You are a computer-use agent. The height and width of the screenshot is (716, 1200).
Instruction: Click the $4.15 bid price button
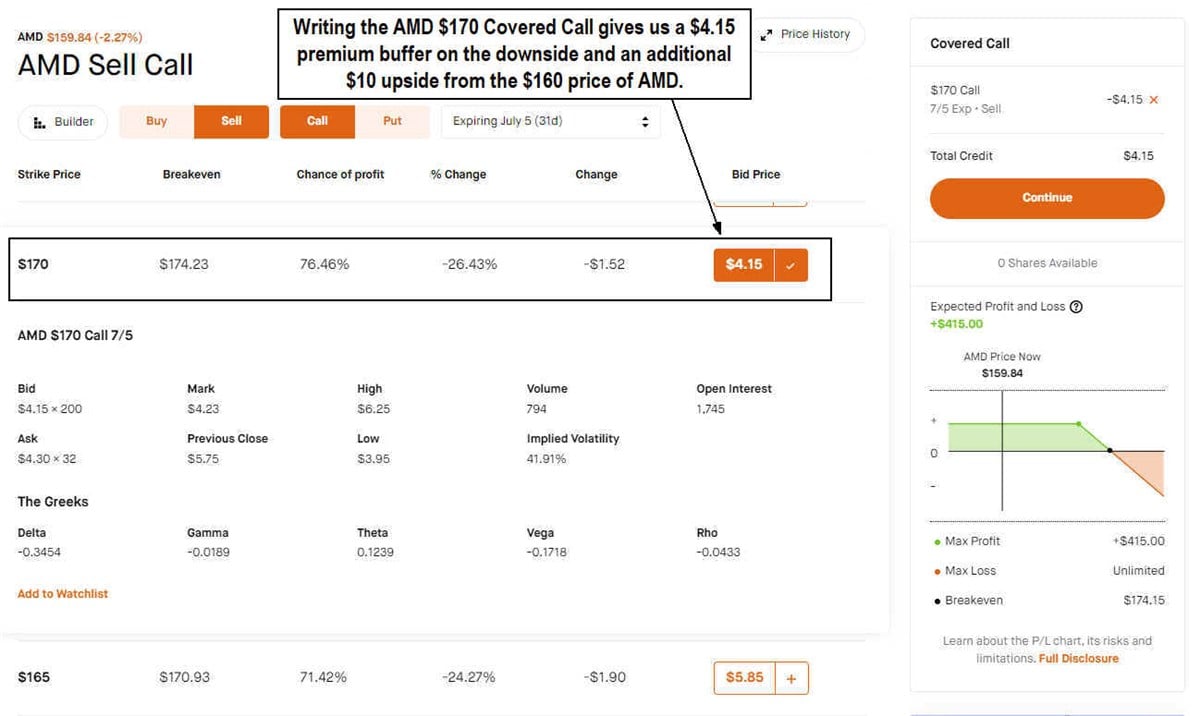743,265
